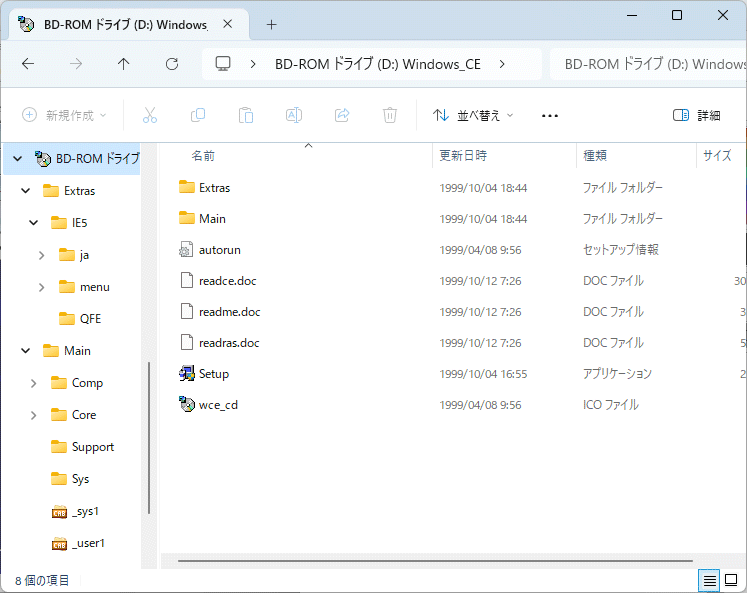Screen dimensions: 747x593
Task: Open the See more options menu
Action: 550,116
